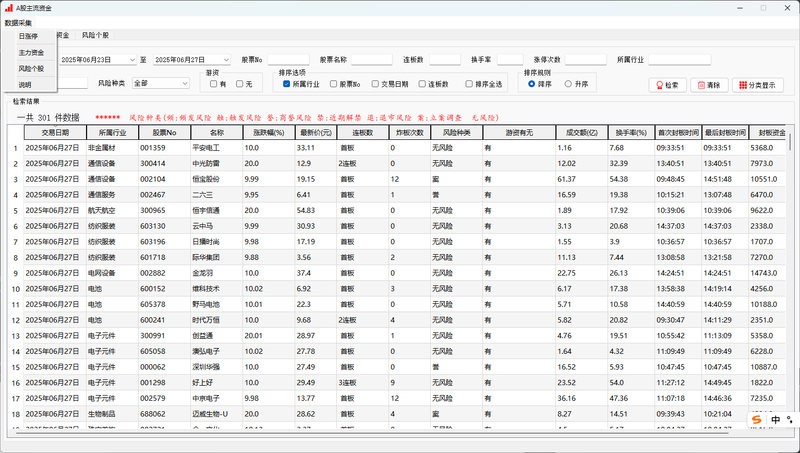
Task: Click the 所属行业 input field
Action: [x=680, y=60]
